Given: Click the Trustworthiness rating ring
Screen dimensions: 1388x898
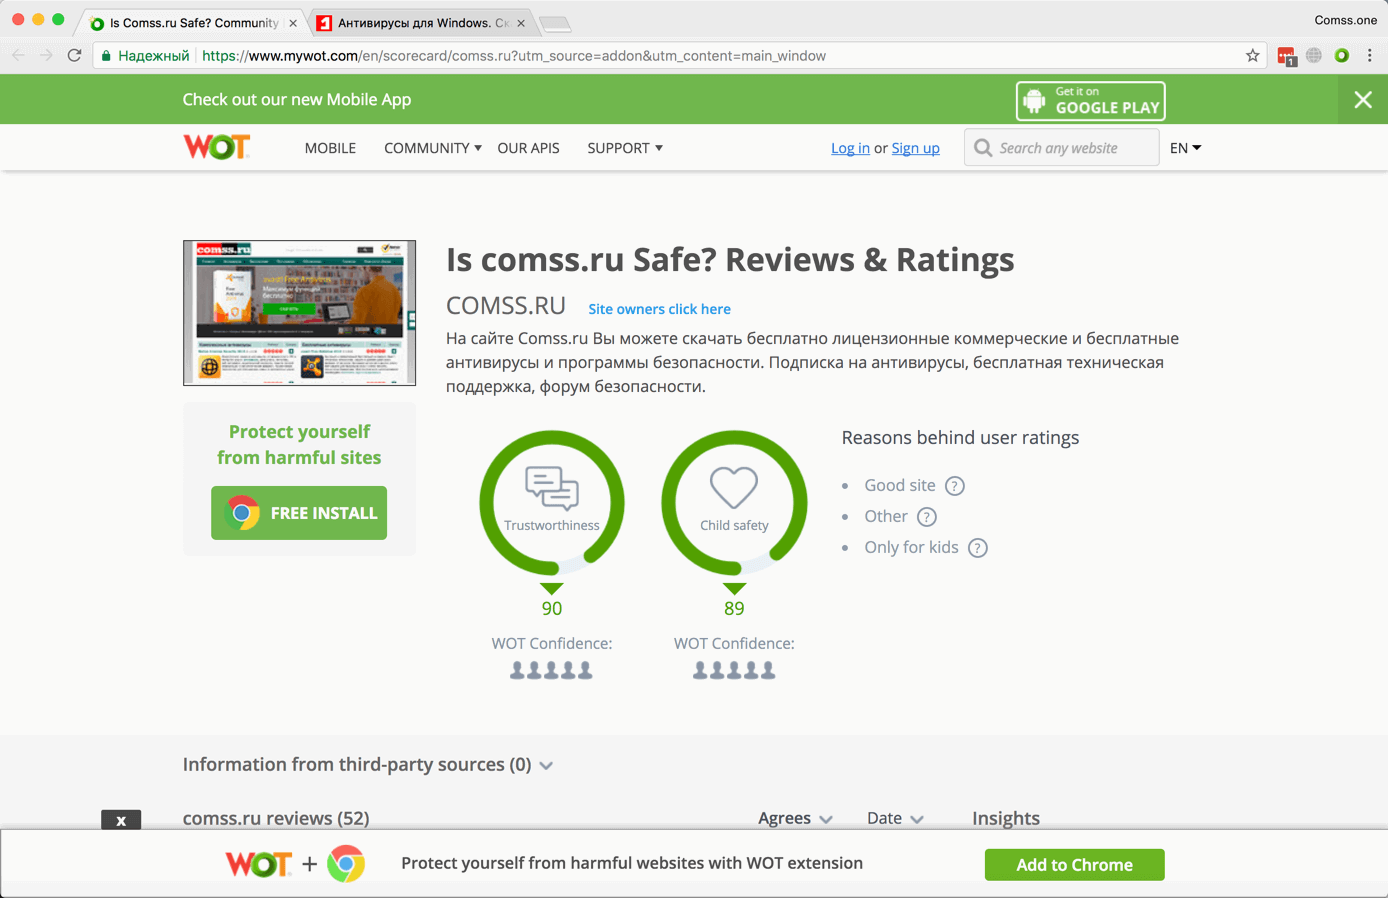Looking at the screenshot, I should (x=552, y=503).
